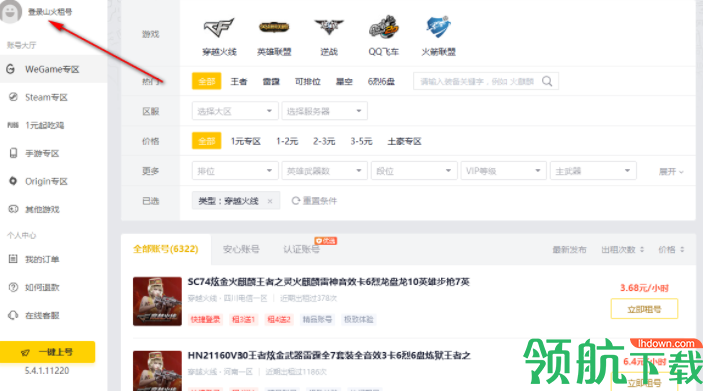Screen dimensions: 703x391
Task: Select the 3-5元 price filter
Action: [361, 141]
